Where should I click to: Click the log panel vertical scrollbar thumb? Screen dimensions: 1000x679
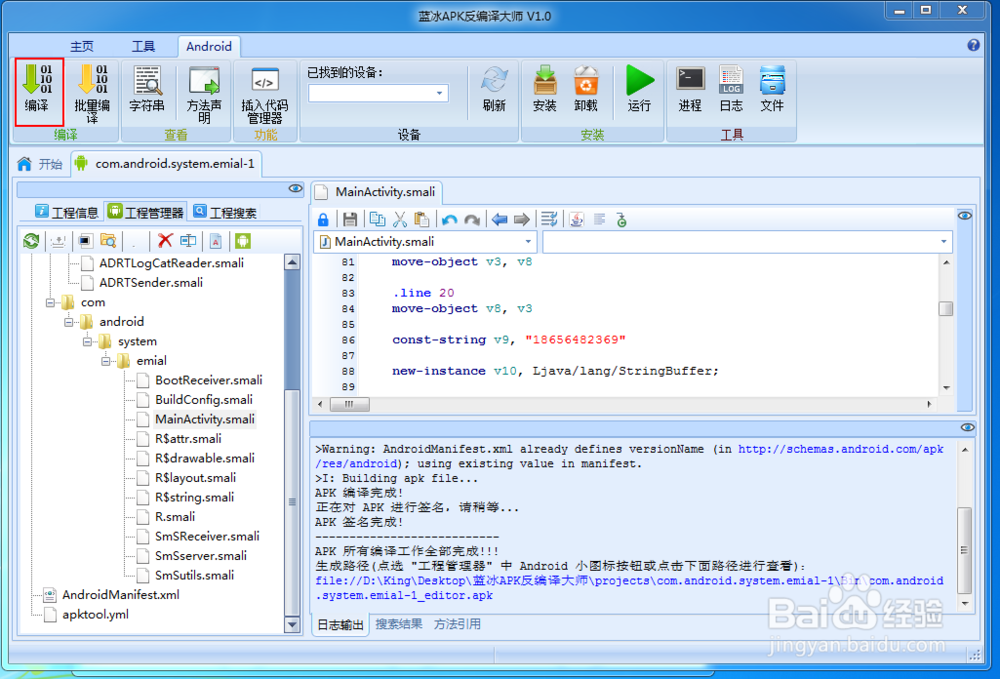tap(965, 550)
